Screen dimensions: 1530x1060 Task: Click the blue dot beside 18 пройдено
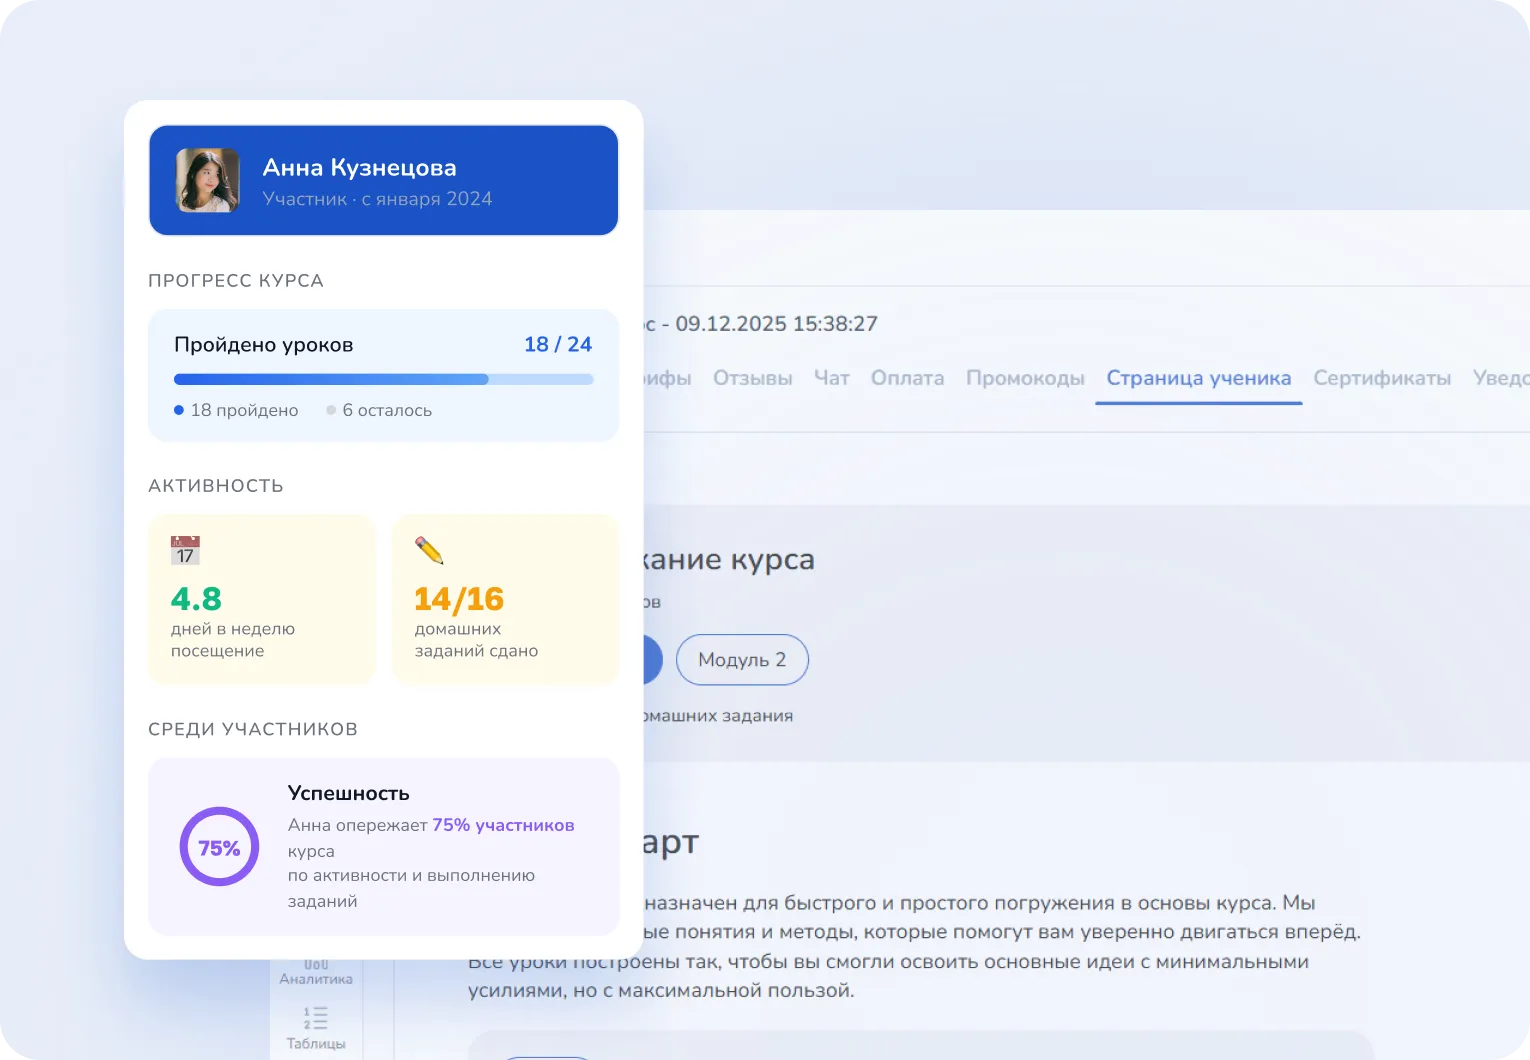tap(179, 410)
